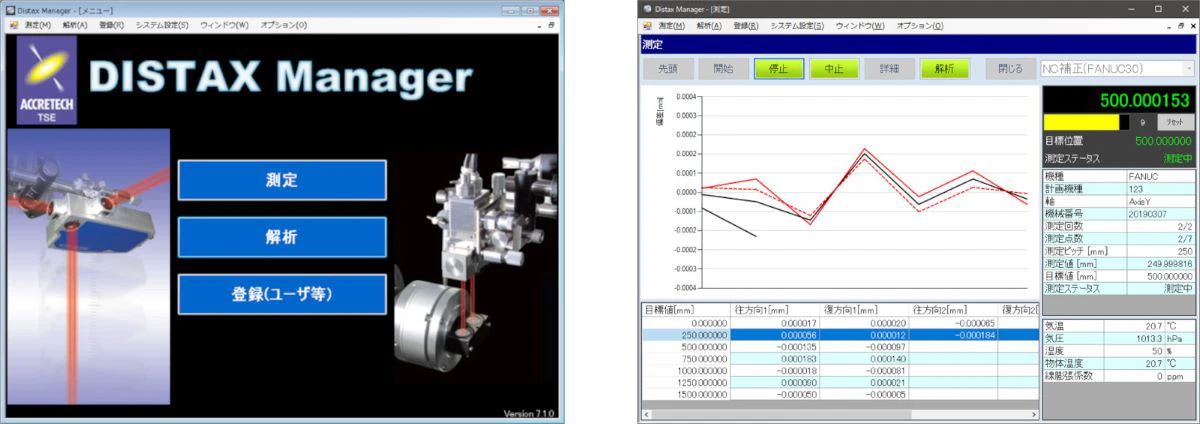This screenshot has width=1200, height=424.
Task: Select the row with target 500.000000
Action: (838, 347)
